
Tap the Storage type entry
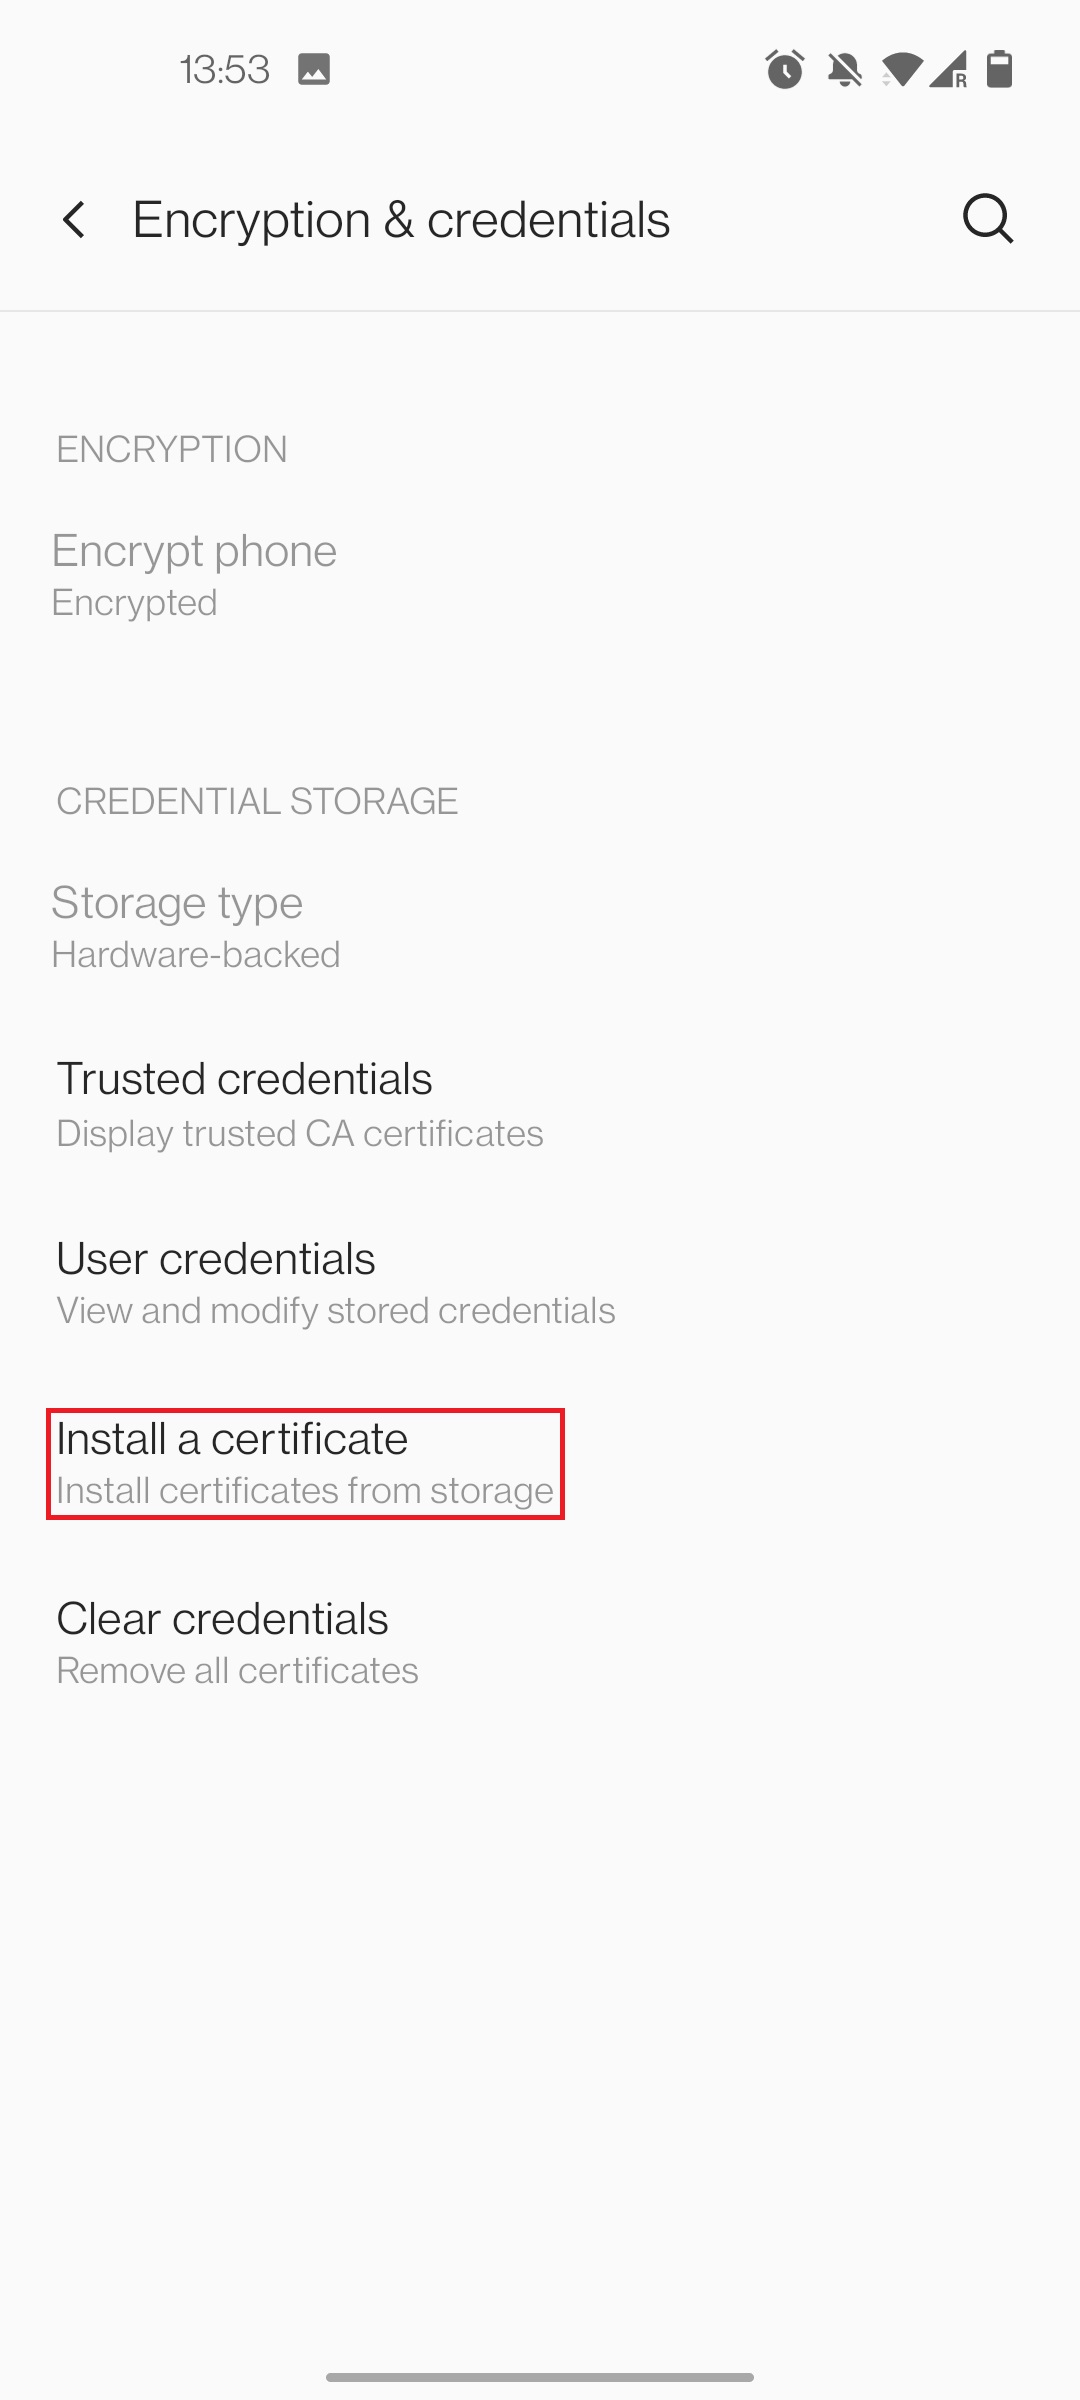pos(540,927)
